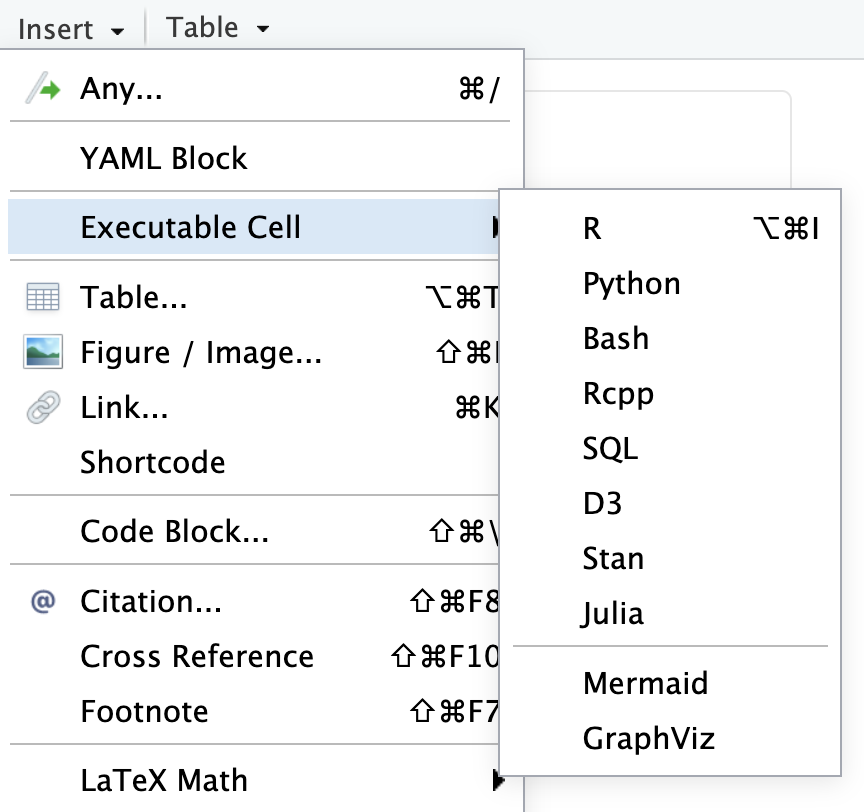Choose the Executable Cell menu item
The height and width of the screenshot is (812, 864).
(x=191, y=227)
